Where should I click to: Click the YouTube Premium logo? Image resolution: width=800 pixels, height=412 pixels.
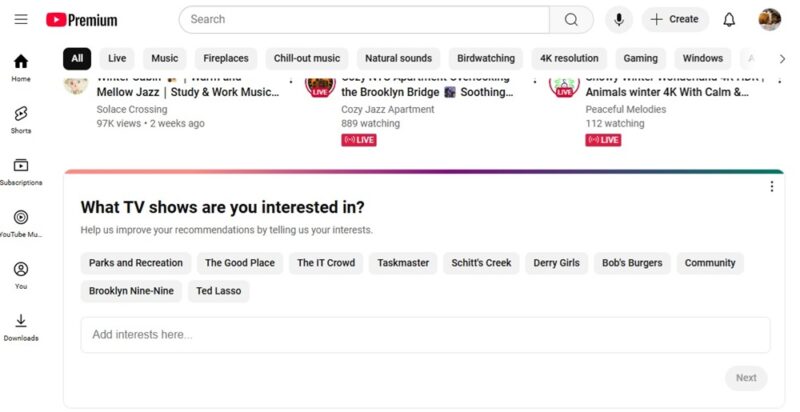[82, 19]
